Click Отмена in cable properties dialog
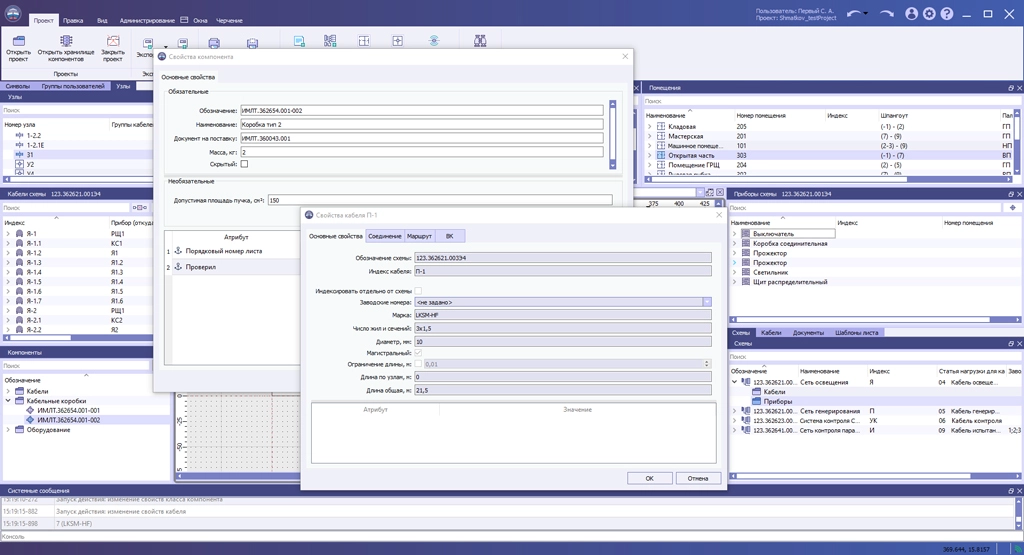The image size is (1024, 555). (697, 478)
